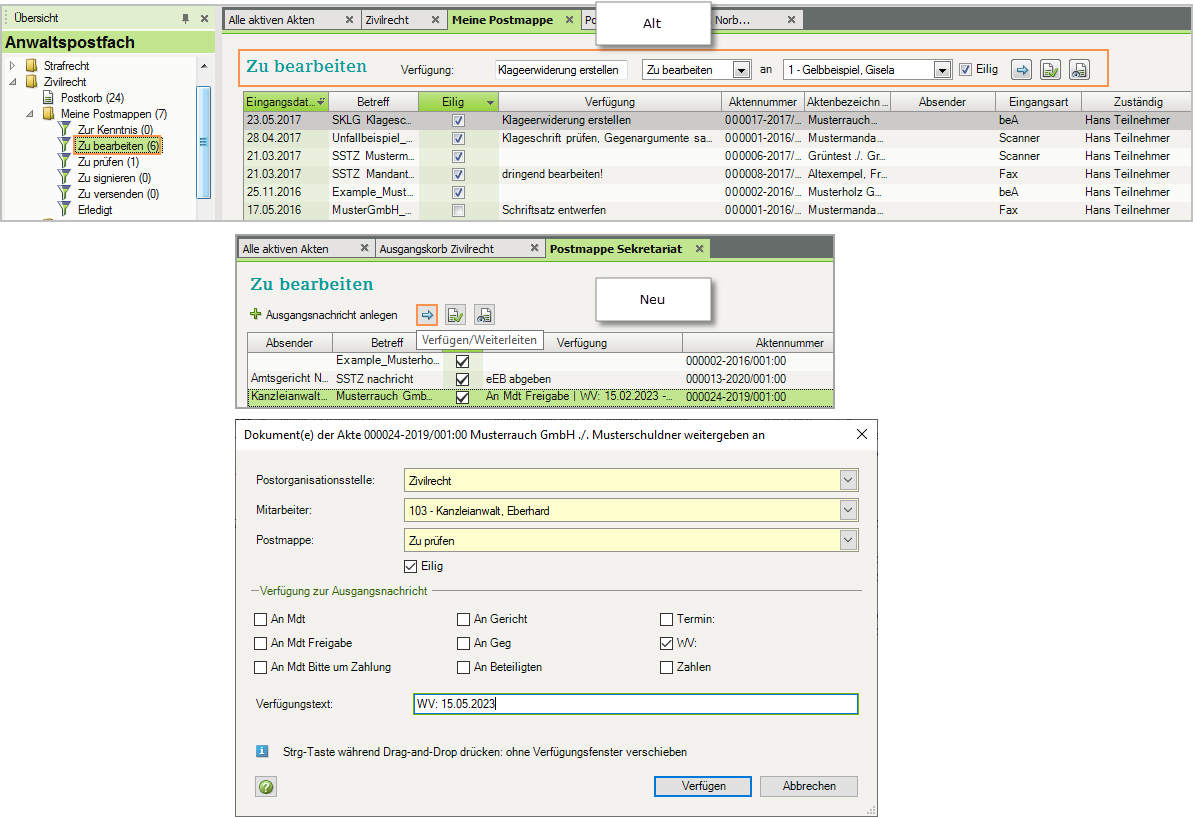The width and height of the screenshot is (1193, 817).
Task: Click the Verfügen/Weiterleiten arrow icon in the new Postmappe toolbar
Action: (427, 315)
